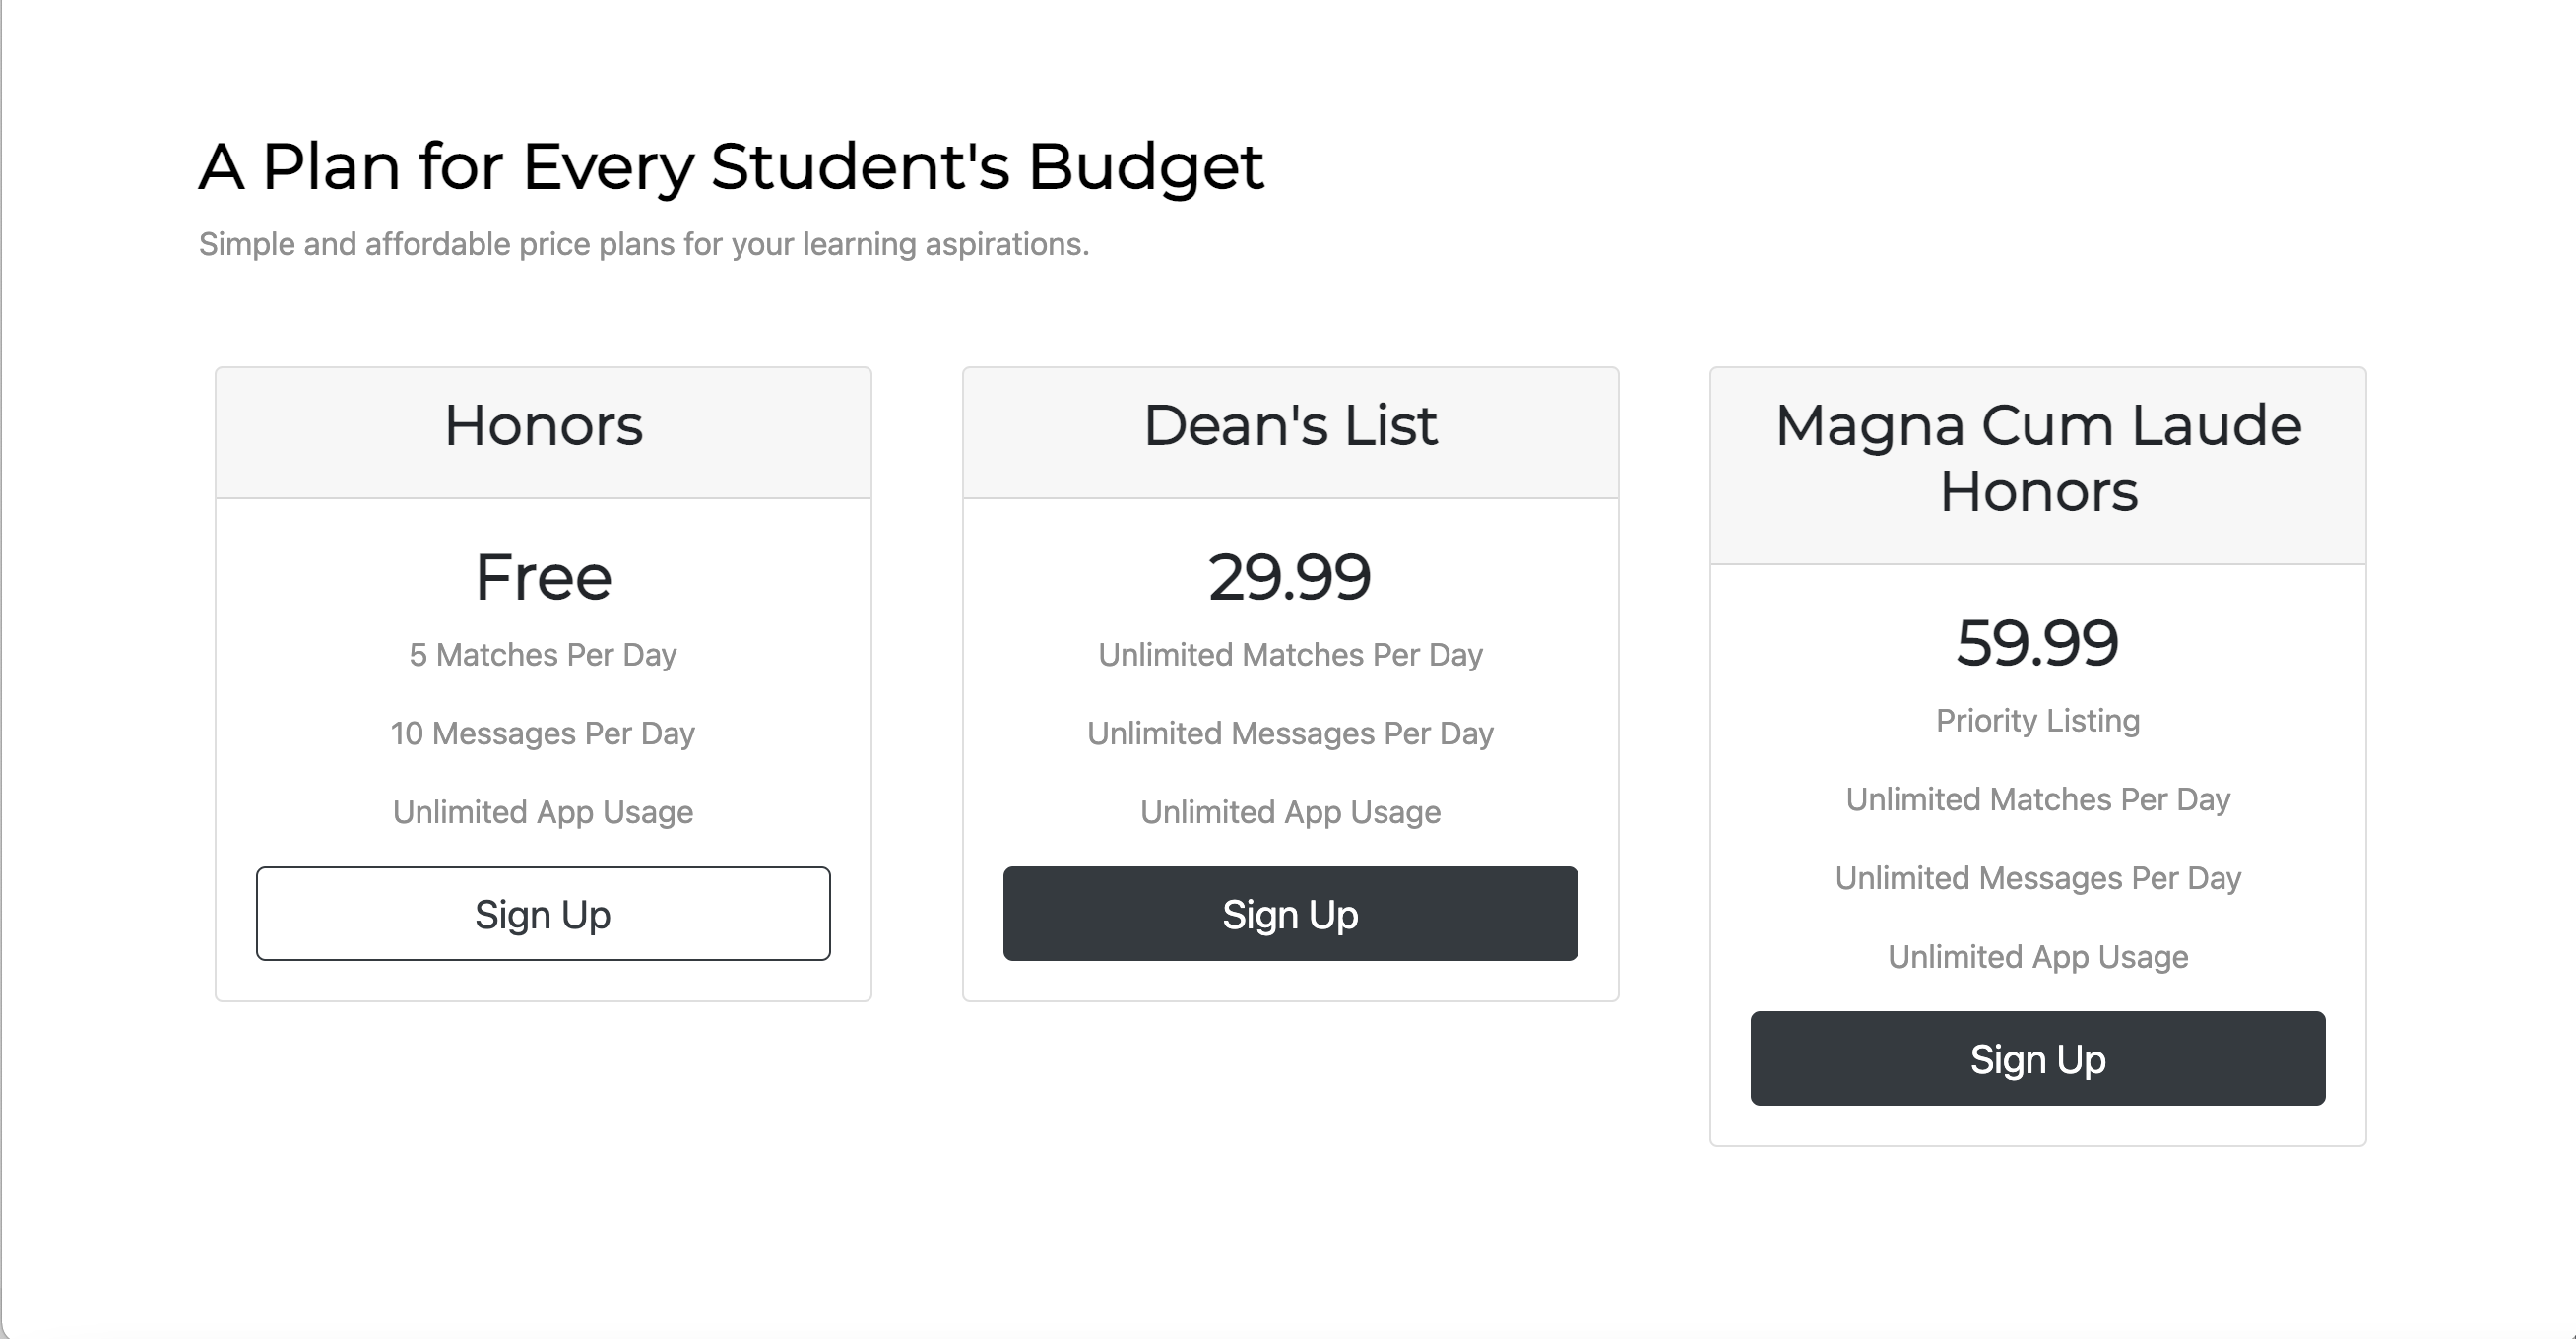Click the "Free" price text
This screenshot has width=2576, height=1339.
click(543, 577)
